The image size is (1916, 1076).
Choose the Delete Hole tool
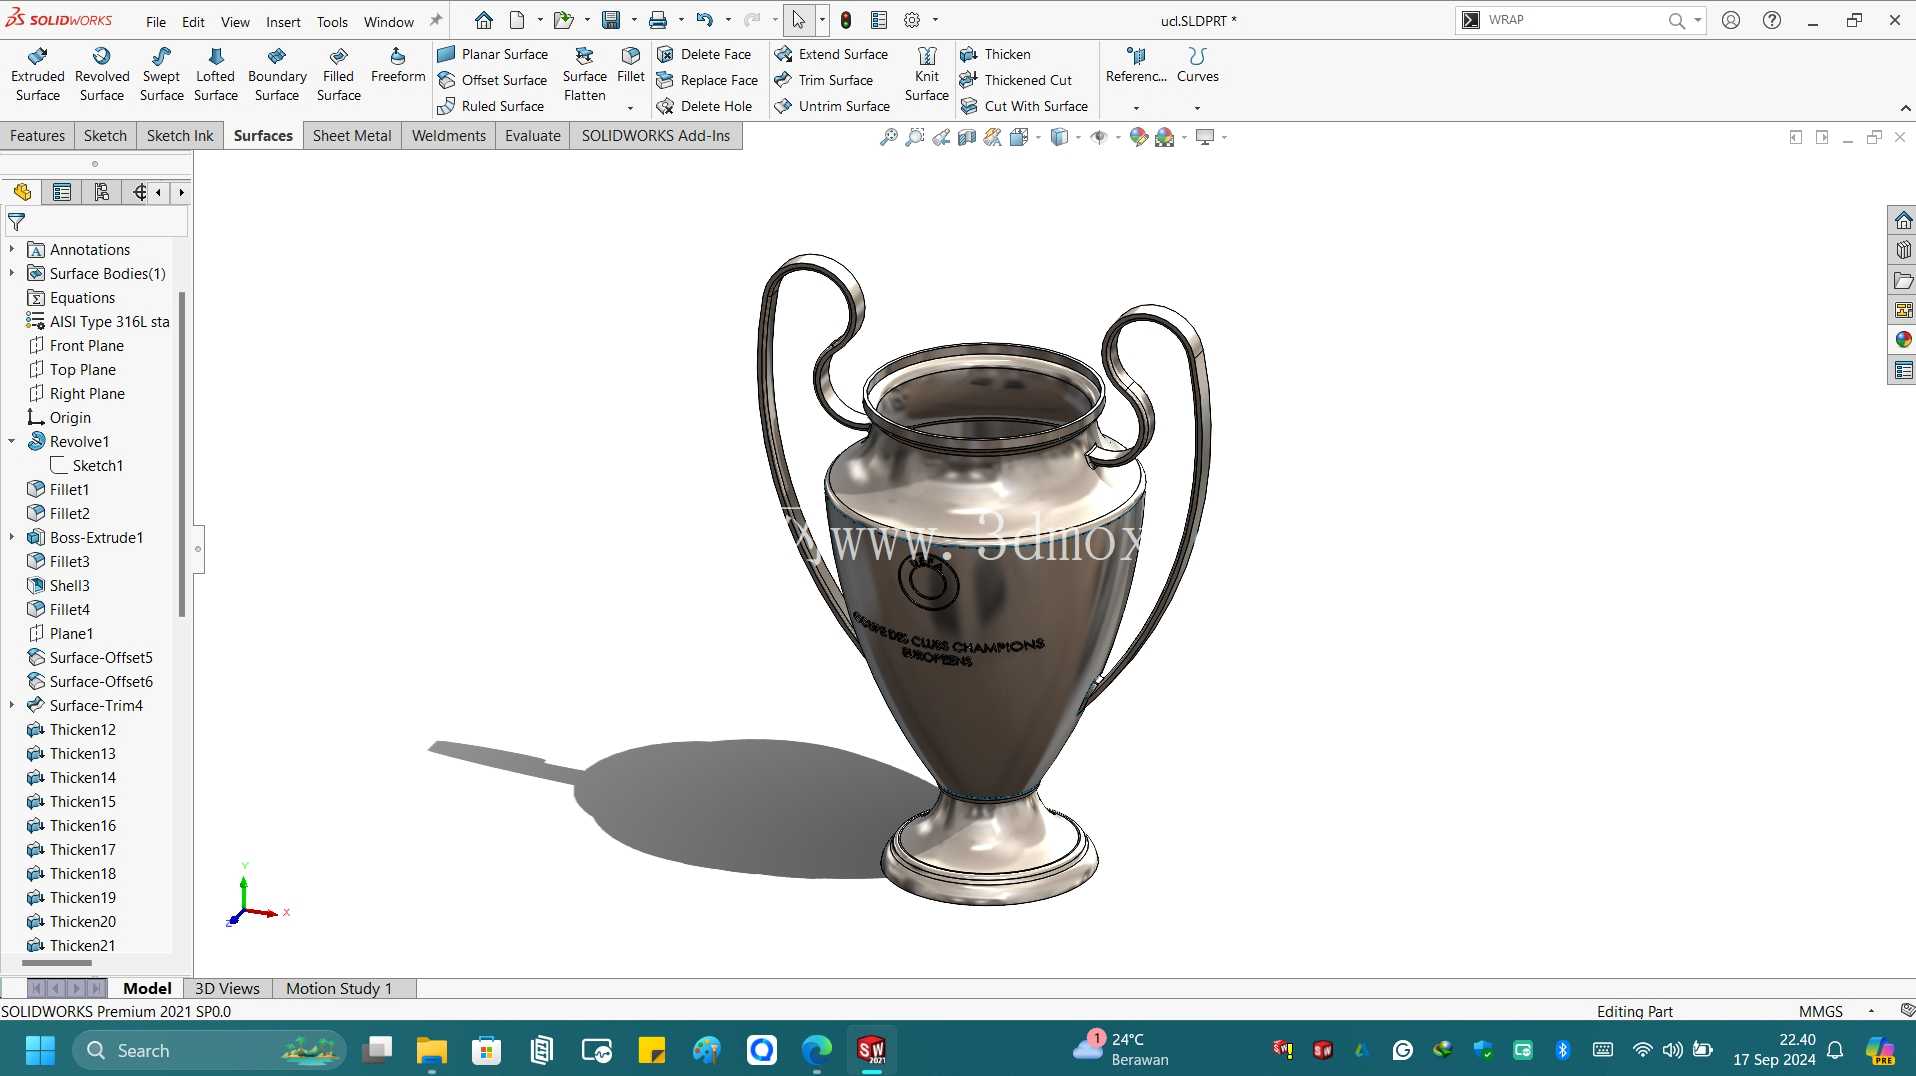(x=704, y=106)
